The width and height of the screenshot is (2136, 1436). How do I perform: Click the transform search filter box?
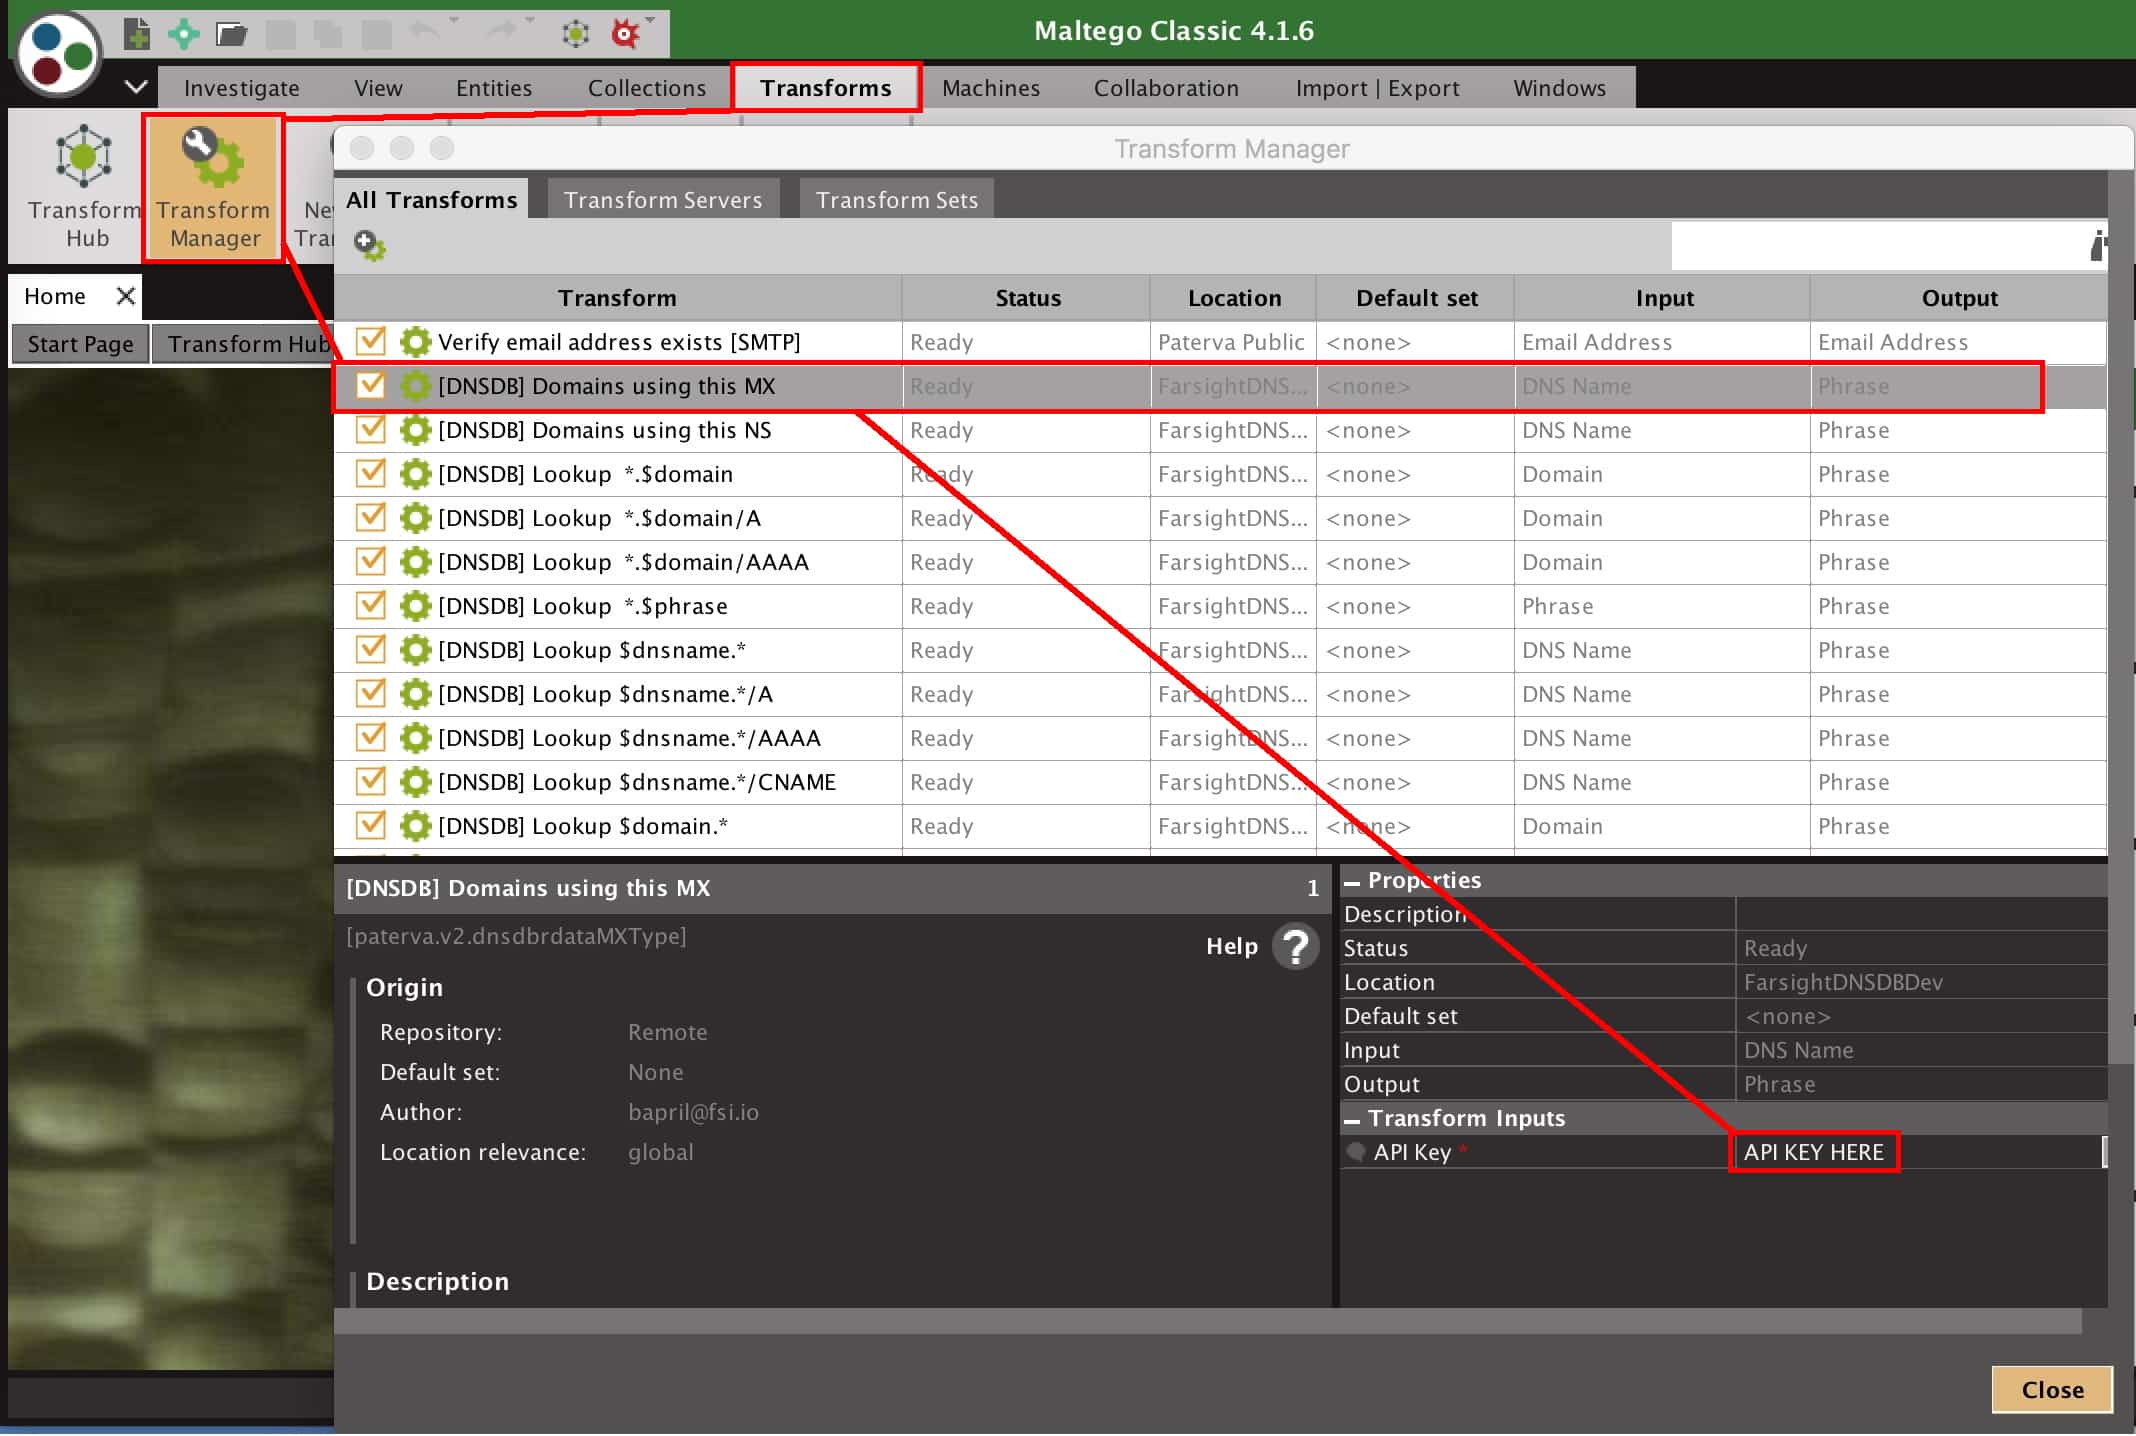(1878, 246)
